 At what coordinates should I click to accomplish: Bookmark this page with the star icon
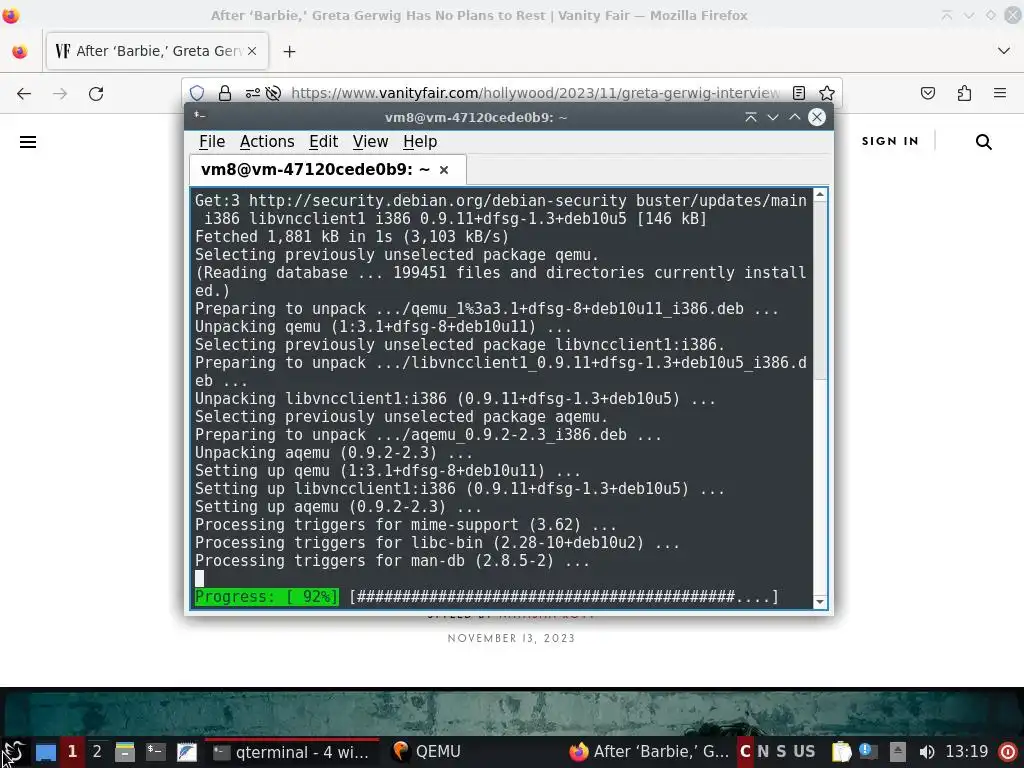point(827,93)
